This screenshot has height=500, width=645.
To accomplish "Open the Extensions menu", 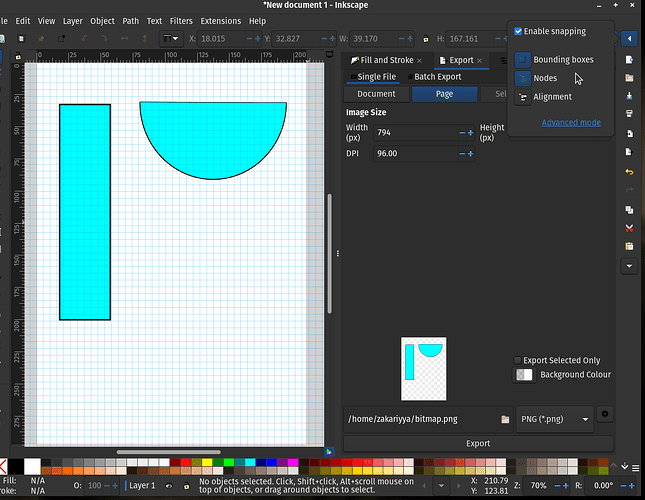I will coord(220,21).
